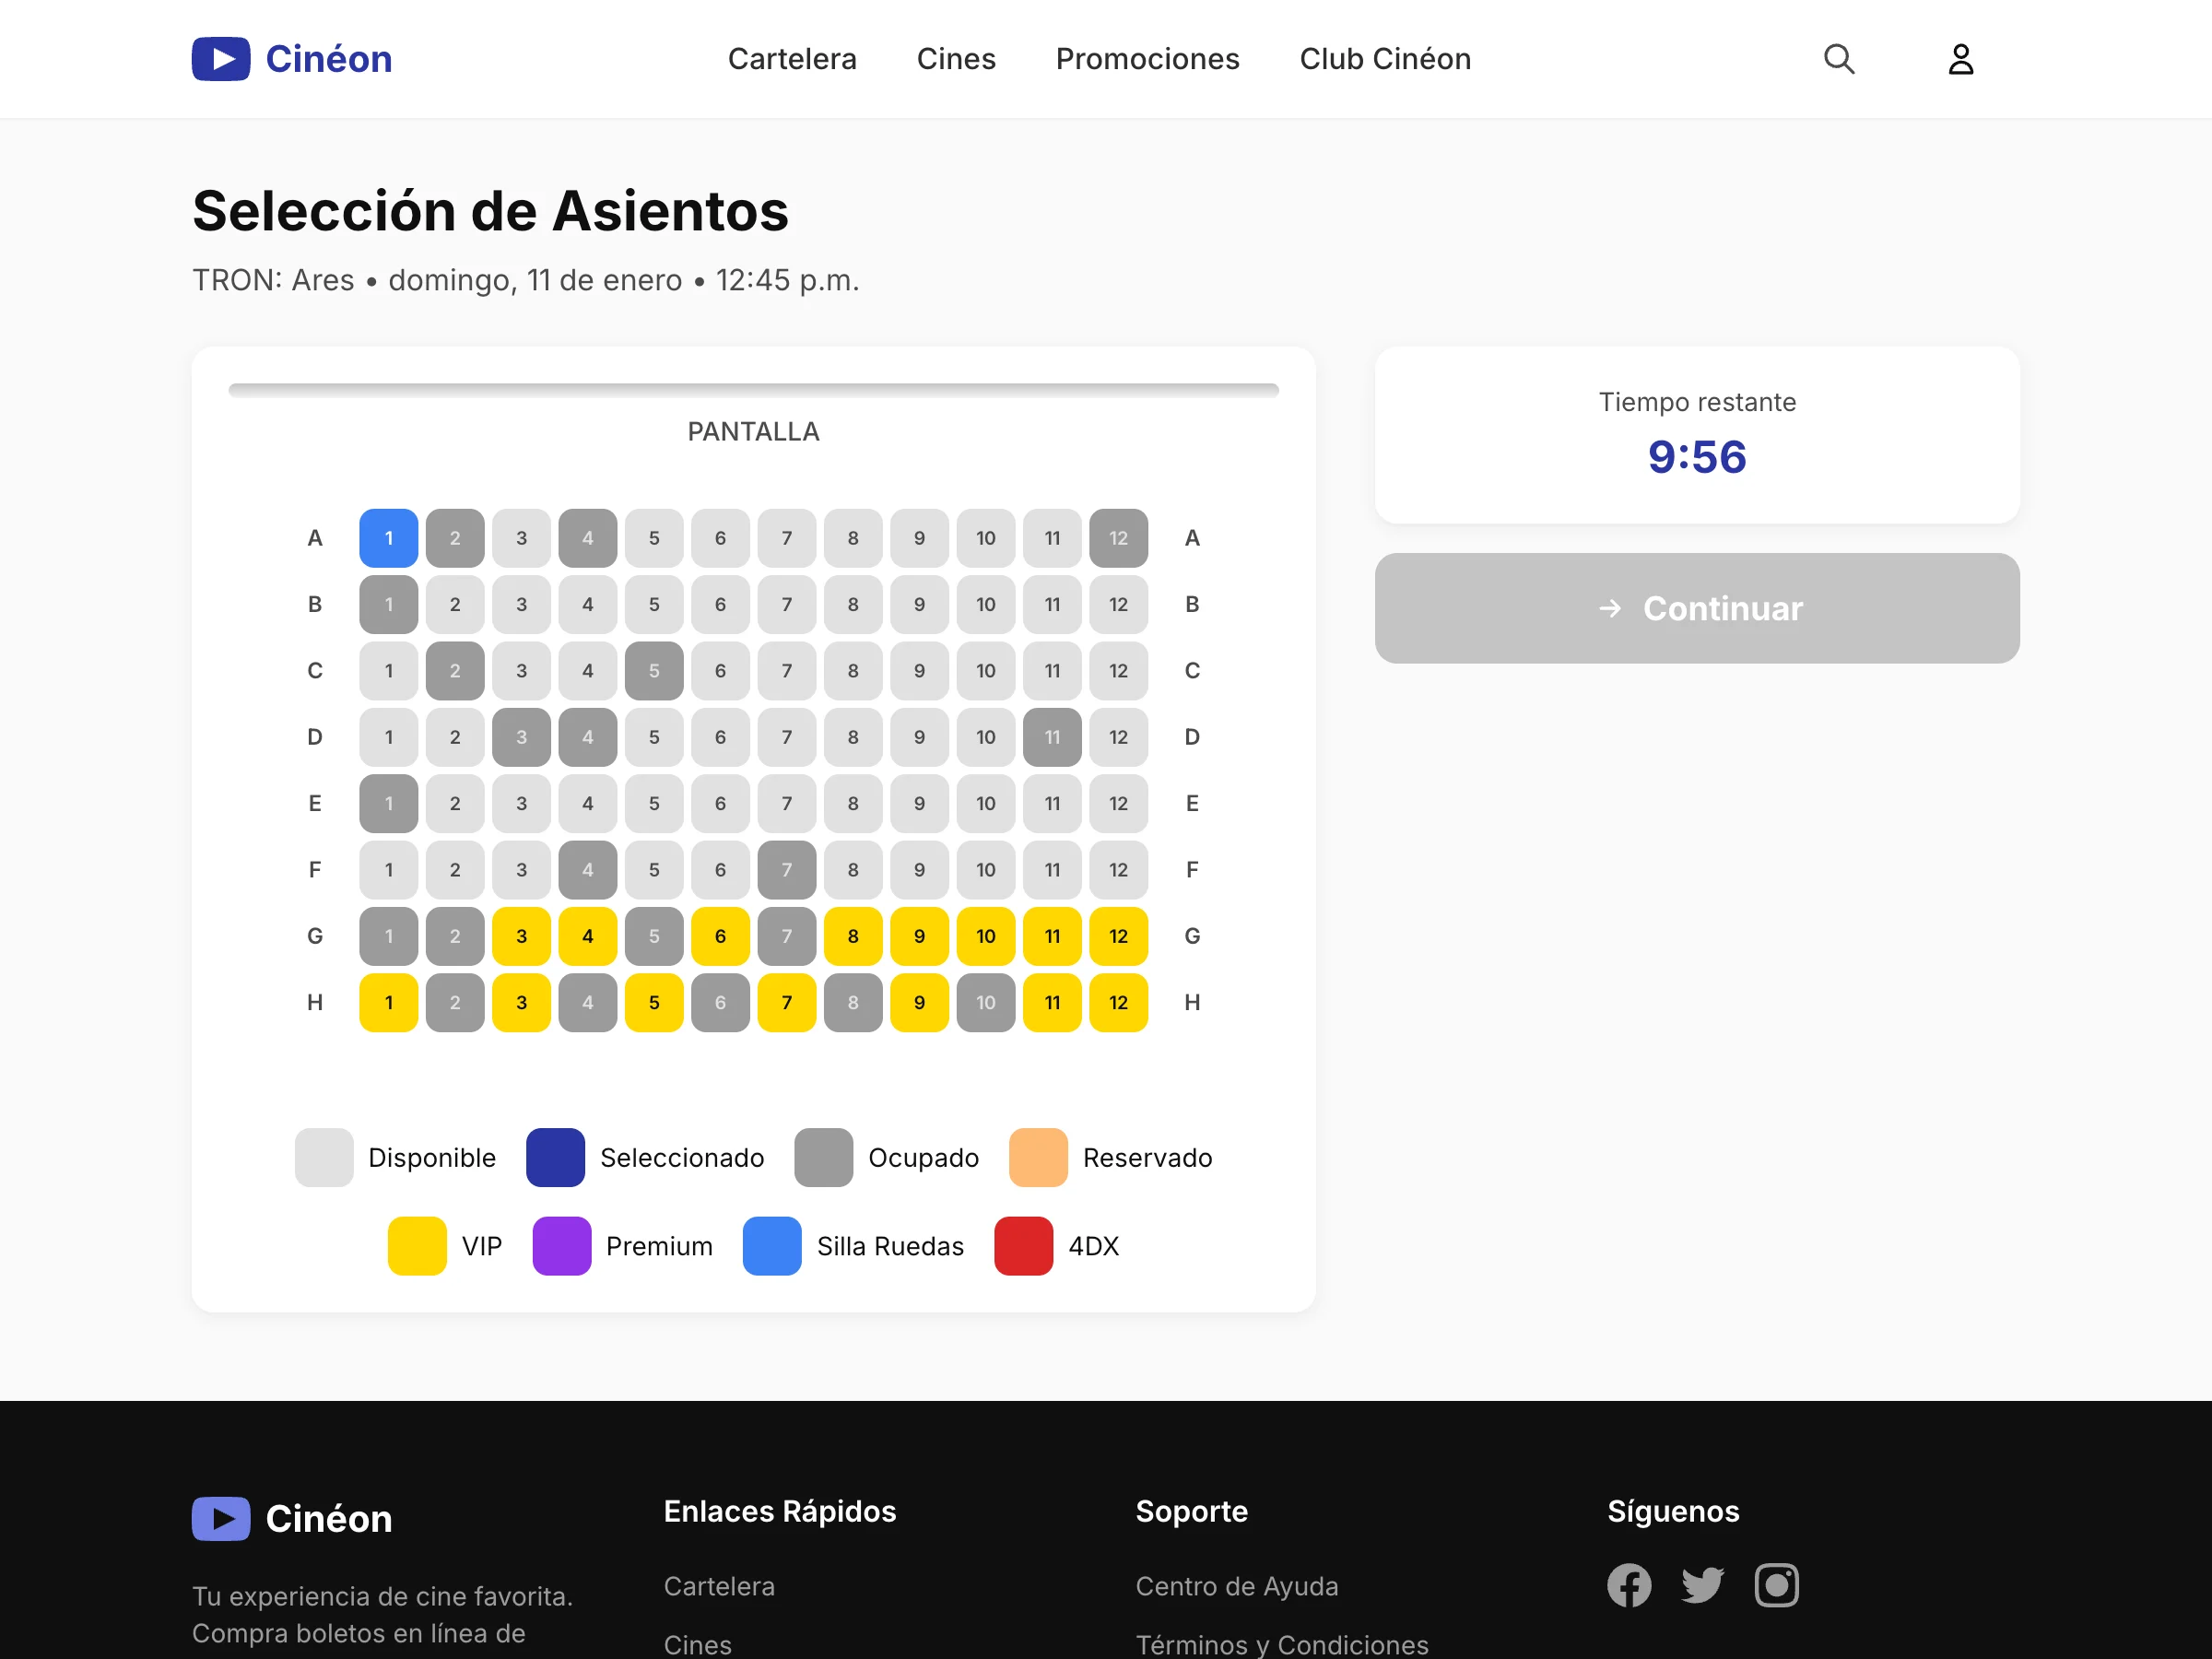Click the Cinéon logo icon in the footer
This screenshot has height=1659, width=2212.
220,1518
